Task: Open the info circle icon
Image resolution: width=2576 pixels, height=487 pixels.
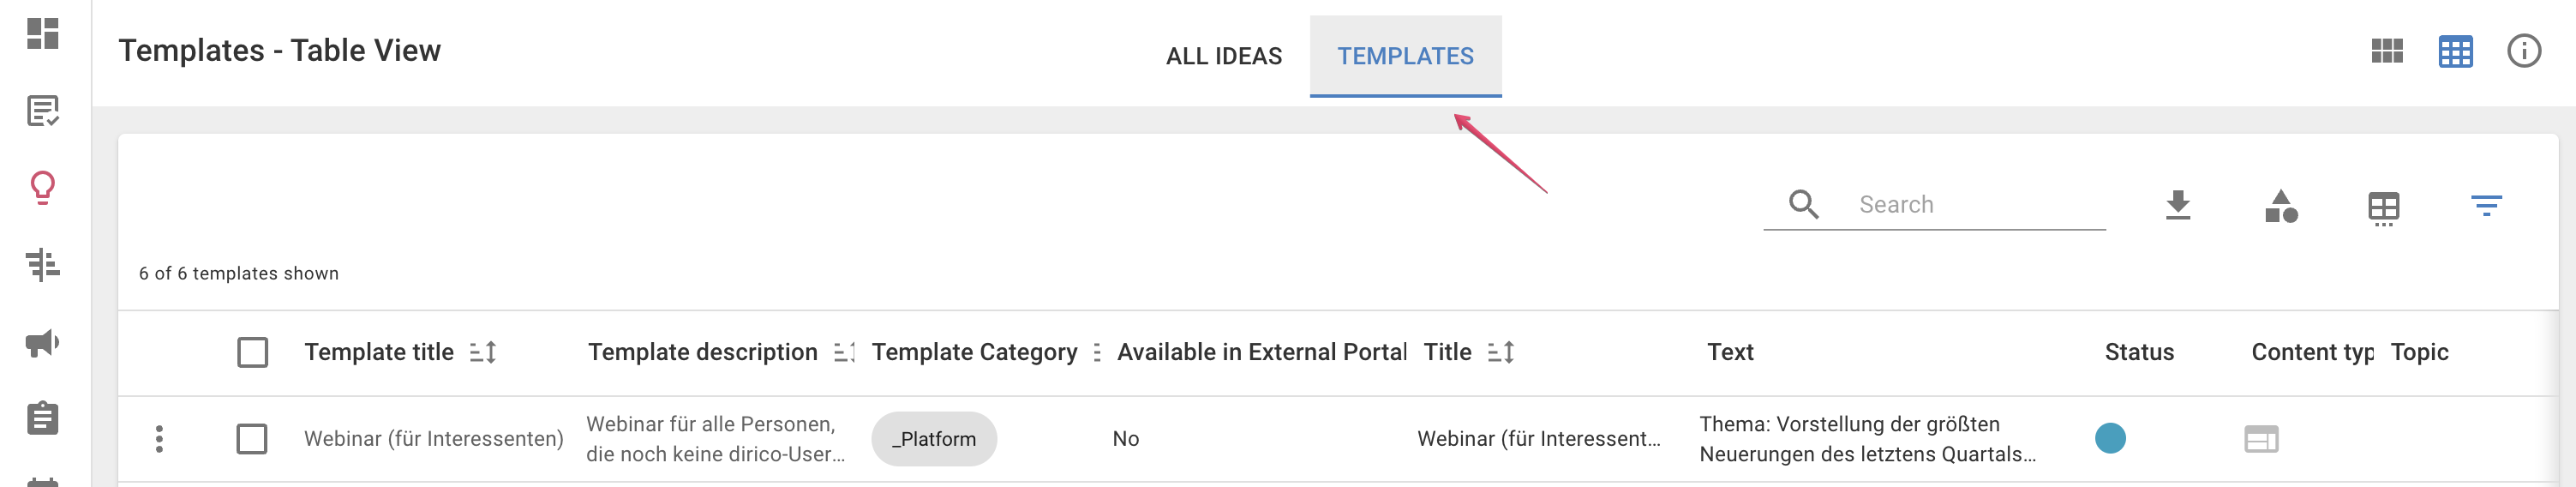Action: (x=2523, y=51)
